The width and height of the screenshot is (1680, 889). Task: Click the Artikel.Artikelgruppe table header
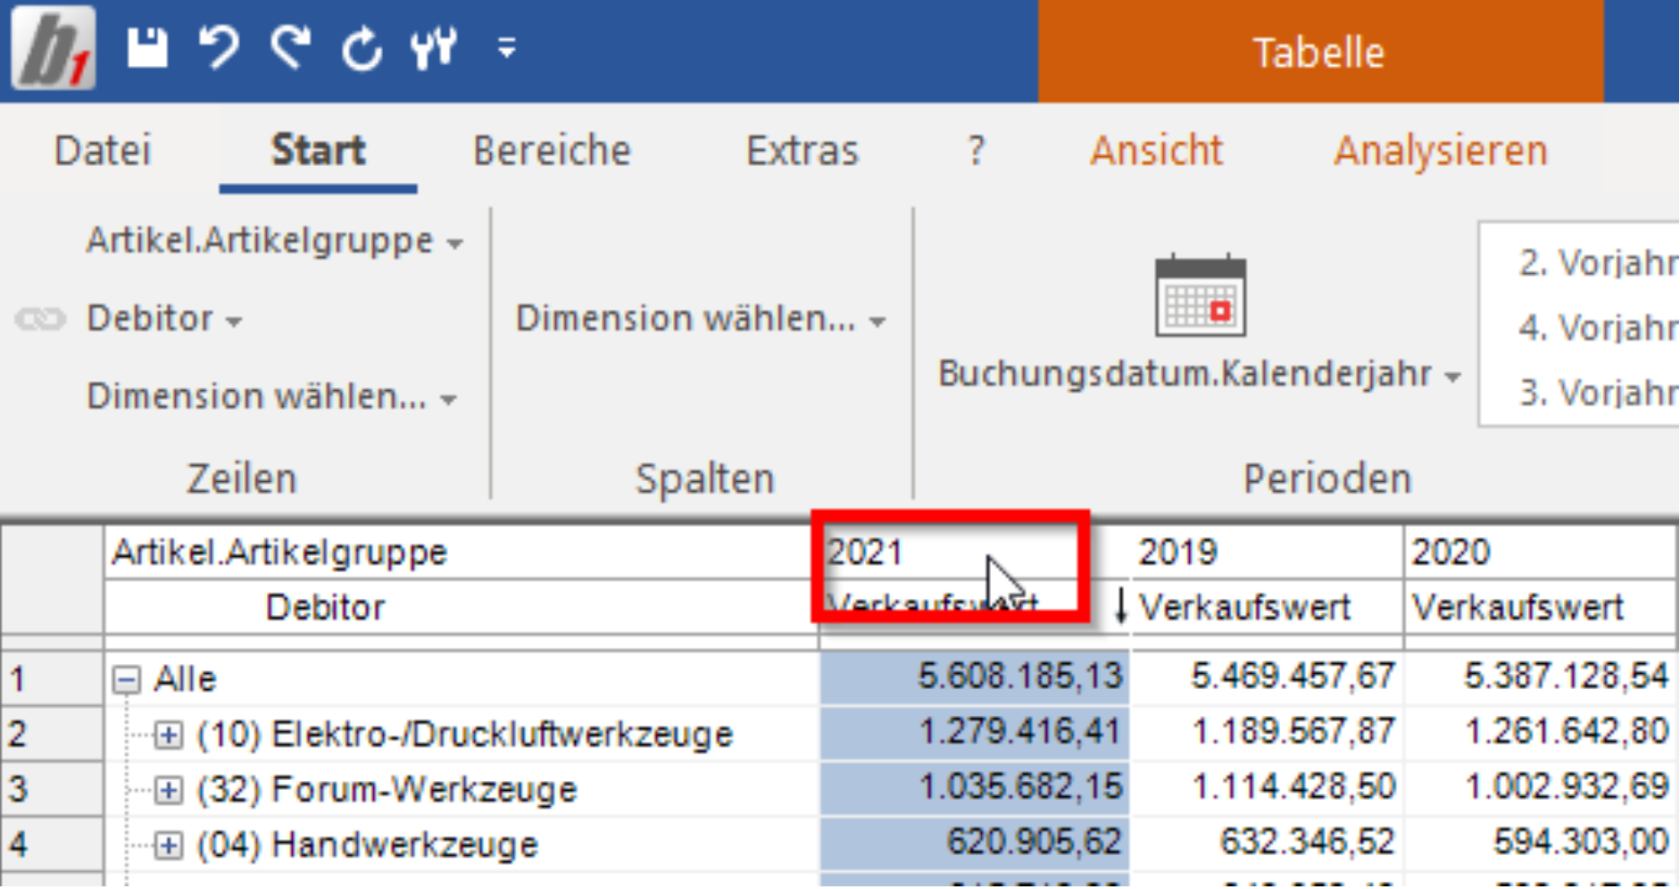click(x=461, y=552)
